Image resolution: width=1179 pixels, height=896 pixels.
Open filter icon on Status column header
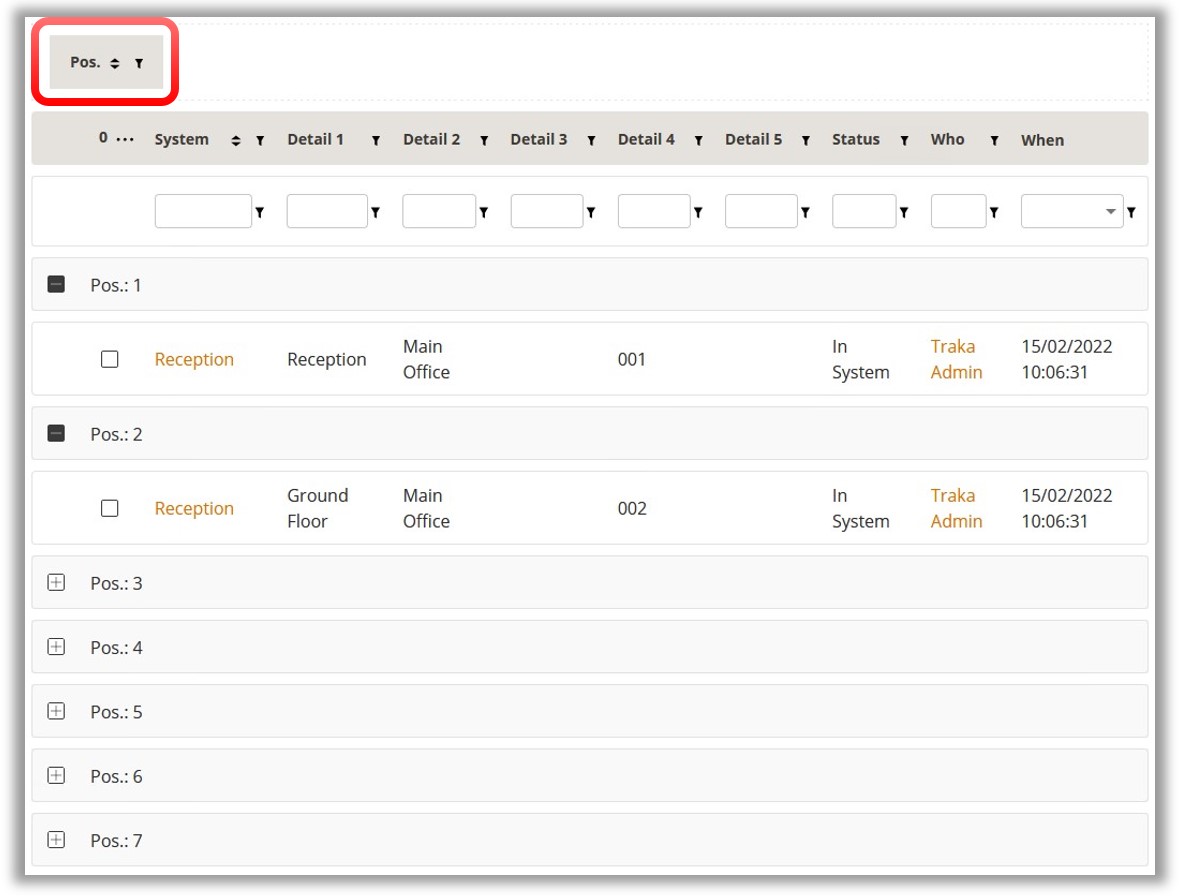904,141
